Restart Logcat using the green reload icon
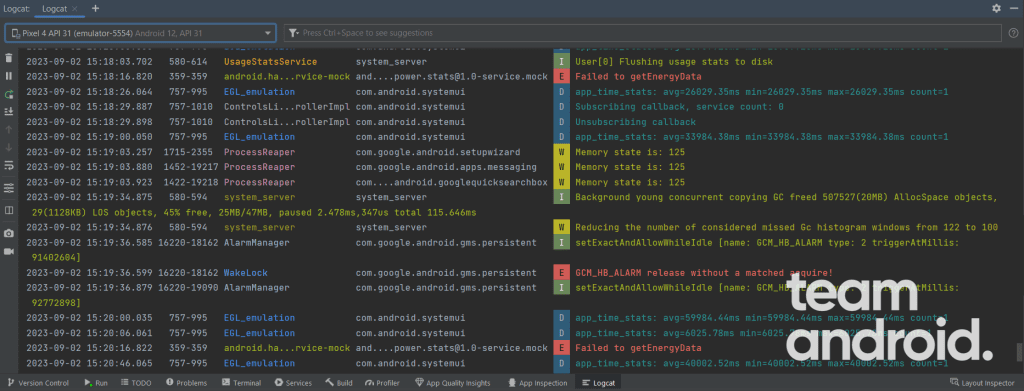This screenshot has width=1024, height=391. coord(8,94)
